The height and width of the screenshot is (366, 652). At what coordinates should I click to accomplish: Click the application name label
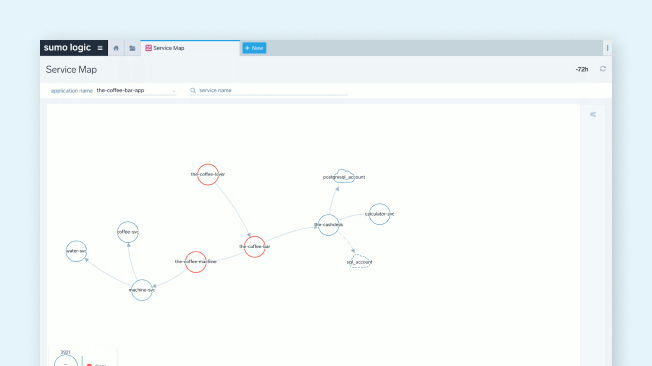[72, 91]
